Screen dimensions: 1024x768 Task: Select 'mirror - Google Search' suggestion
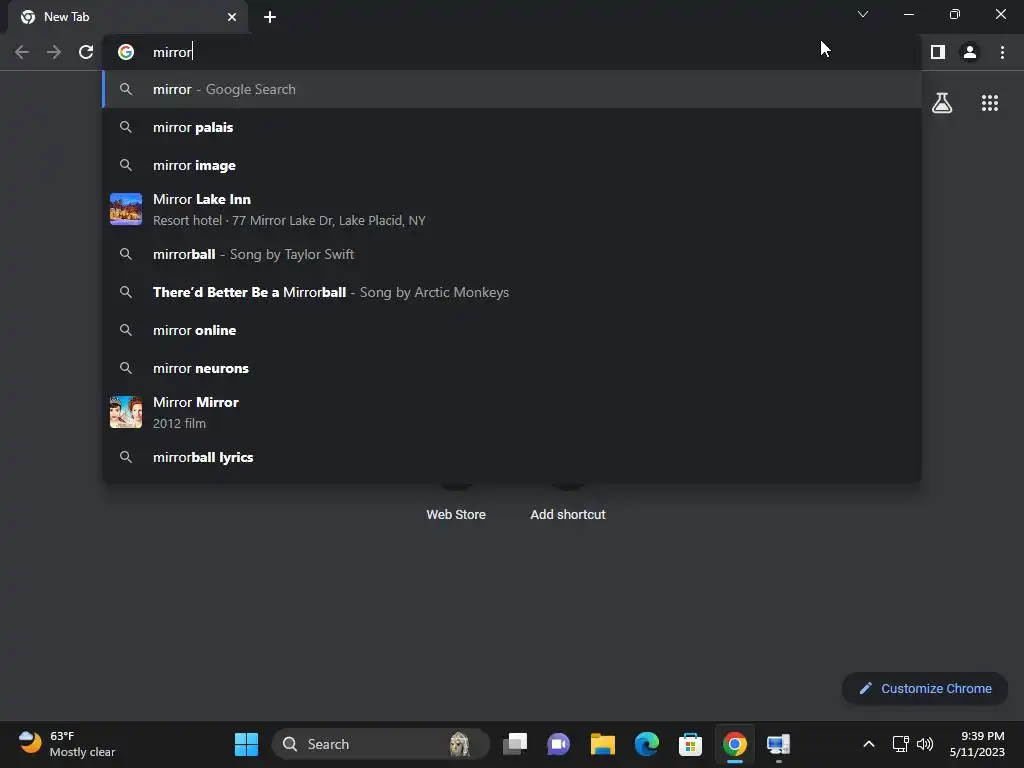click(x=512, y=89)
